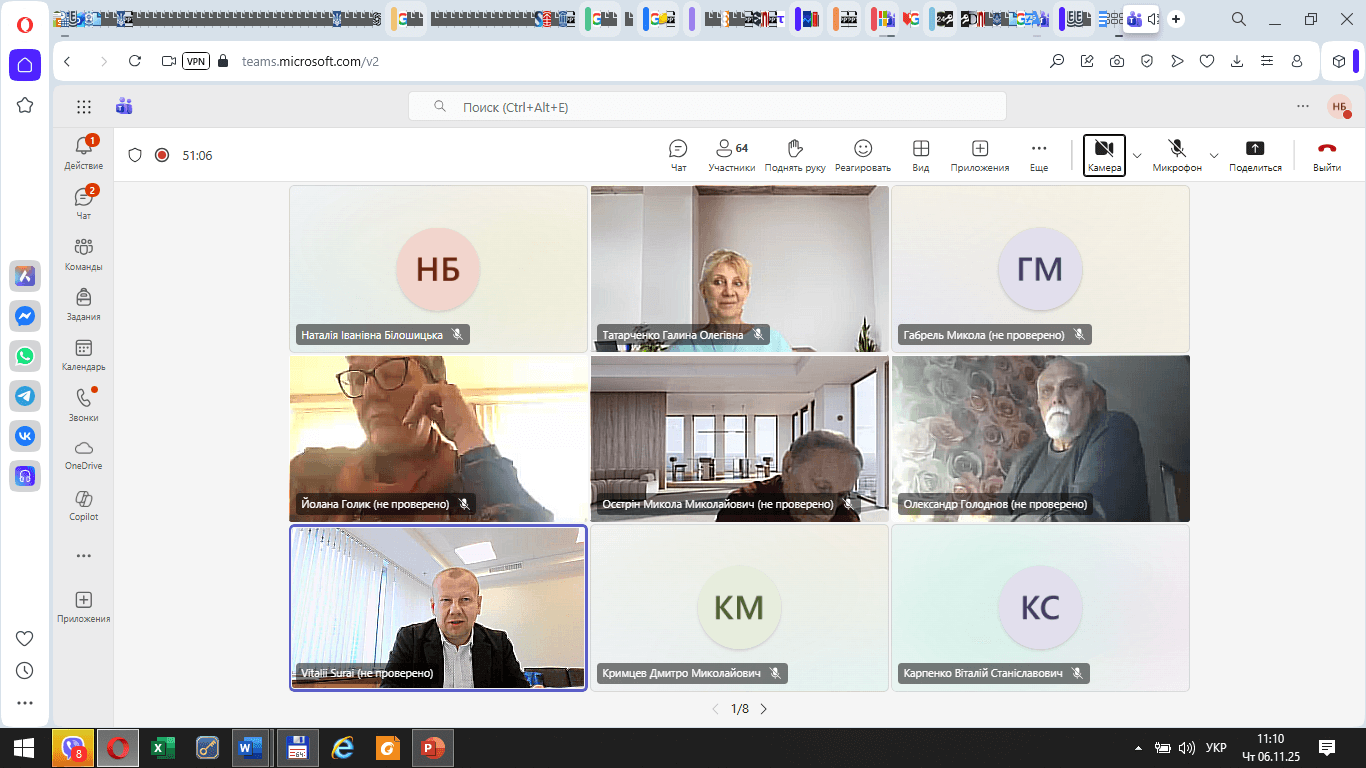Show the Участники participants list

pos(731,155)
